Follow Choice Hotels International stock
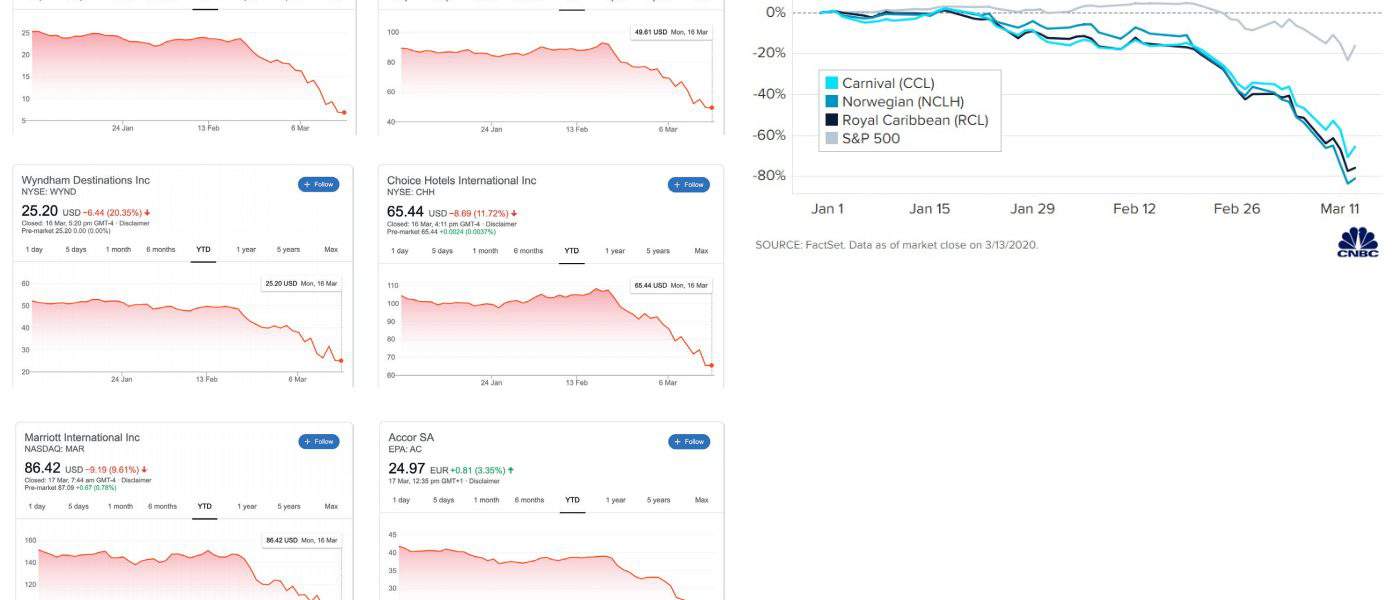This screenshot has width=1400, height=600. pos(689,184)
